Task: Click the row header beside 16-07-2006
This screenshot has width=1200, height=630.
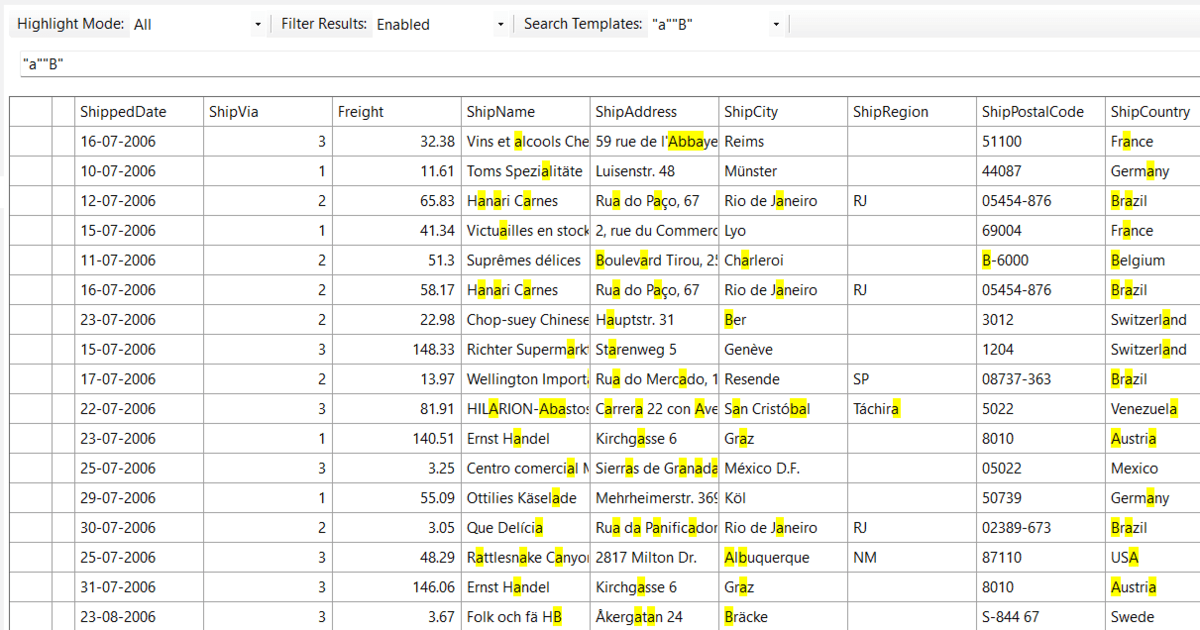Action: [30, 141]
